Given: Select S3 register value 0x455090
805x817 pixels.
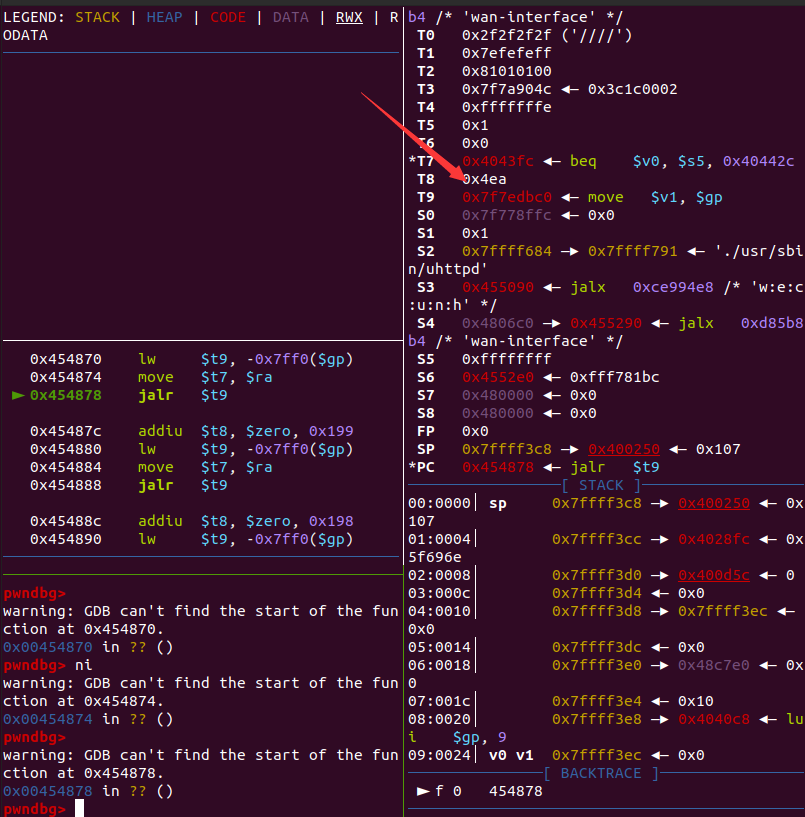Looking at the screenshot, I should click(x=498, y=287).
